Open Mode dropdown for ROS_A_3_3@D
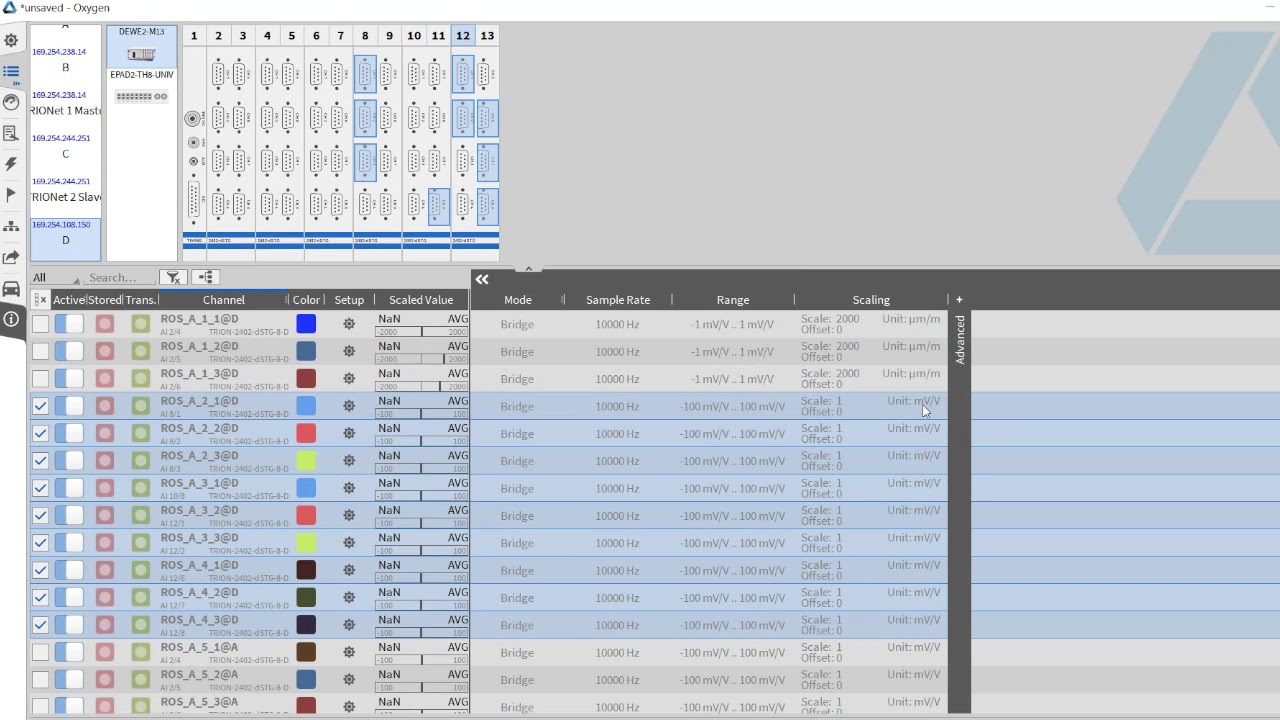The height and width of the screenshot is (720, 1280). (517, 543)
